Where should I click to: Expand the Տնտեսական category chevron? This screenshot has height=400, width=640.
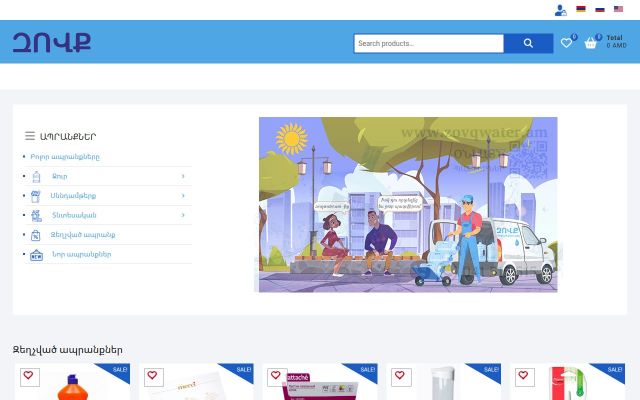pyautogui.click(x=183, y=215)
